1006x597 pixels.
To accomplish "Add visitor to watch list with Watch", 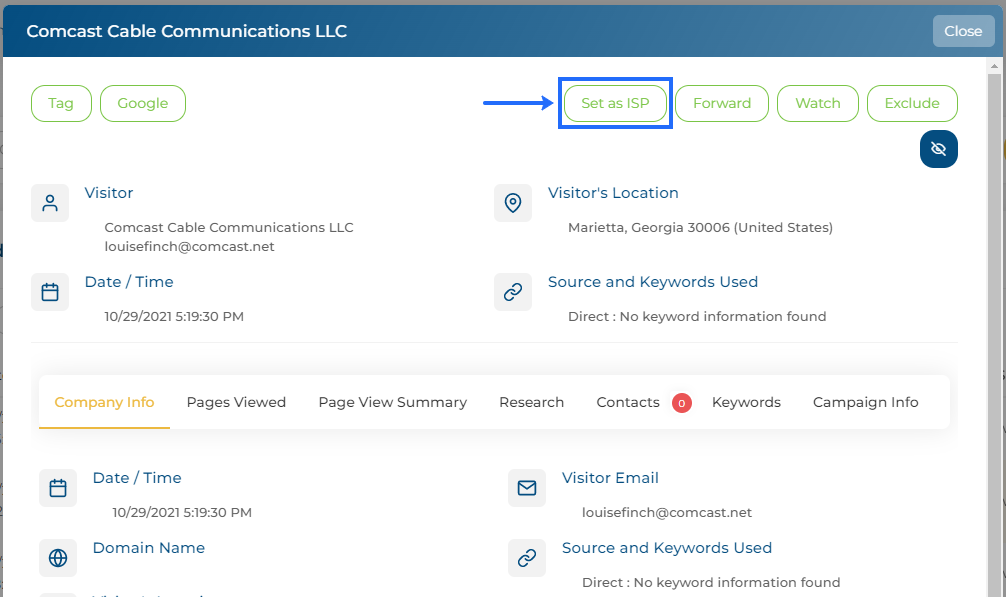I will click(x=817, y=103).
